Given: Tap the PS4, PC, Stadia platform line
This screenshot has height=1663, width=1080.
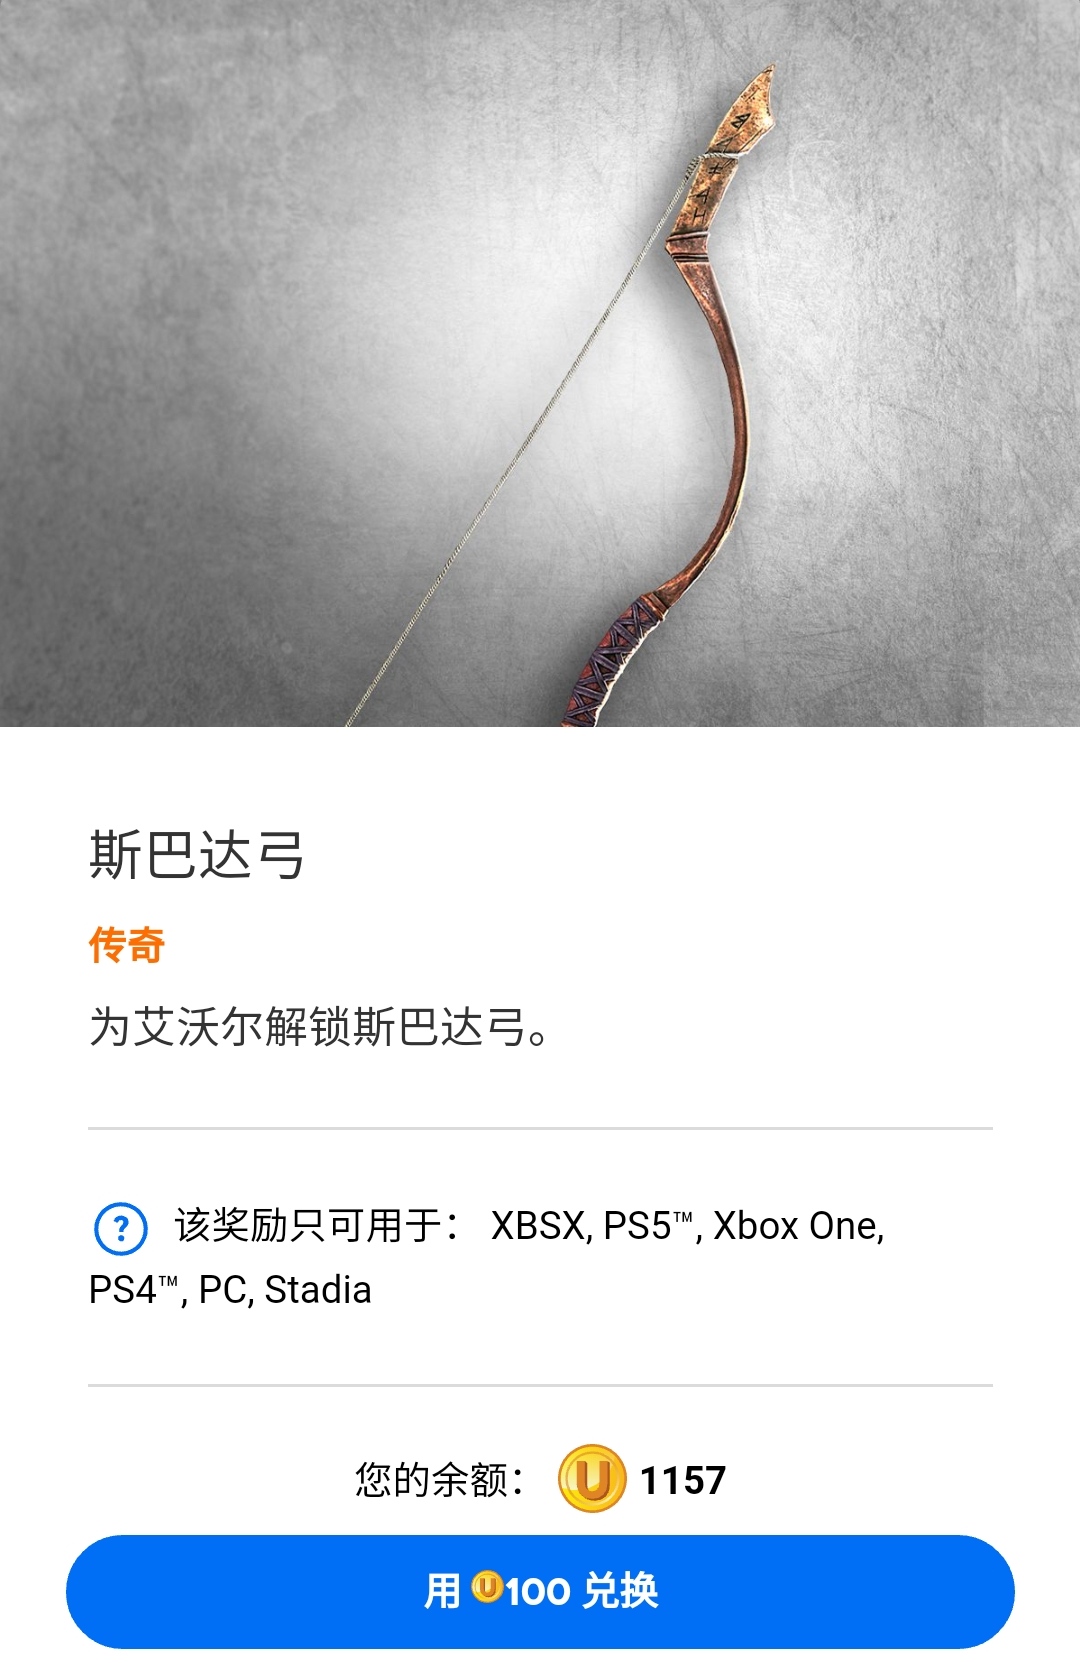Looking at the screenshot, I should [230, 1290].
